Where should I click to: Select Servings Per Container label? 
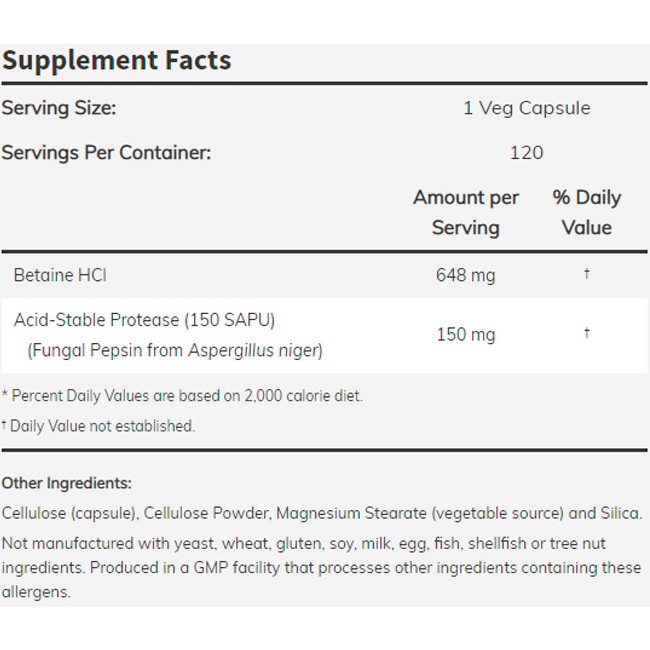[106, 153]
